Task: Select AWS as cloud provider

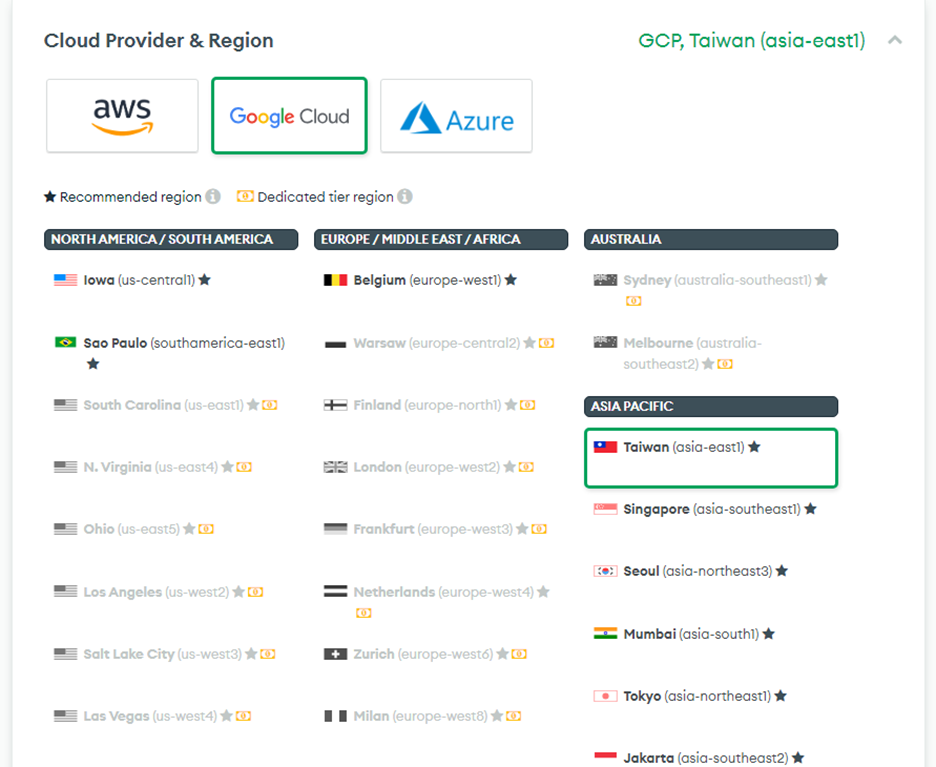Action: tap(122, 116)
